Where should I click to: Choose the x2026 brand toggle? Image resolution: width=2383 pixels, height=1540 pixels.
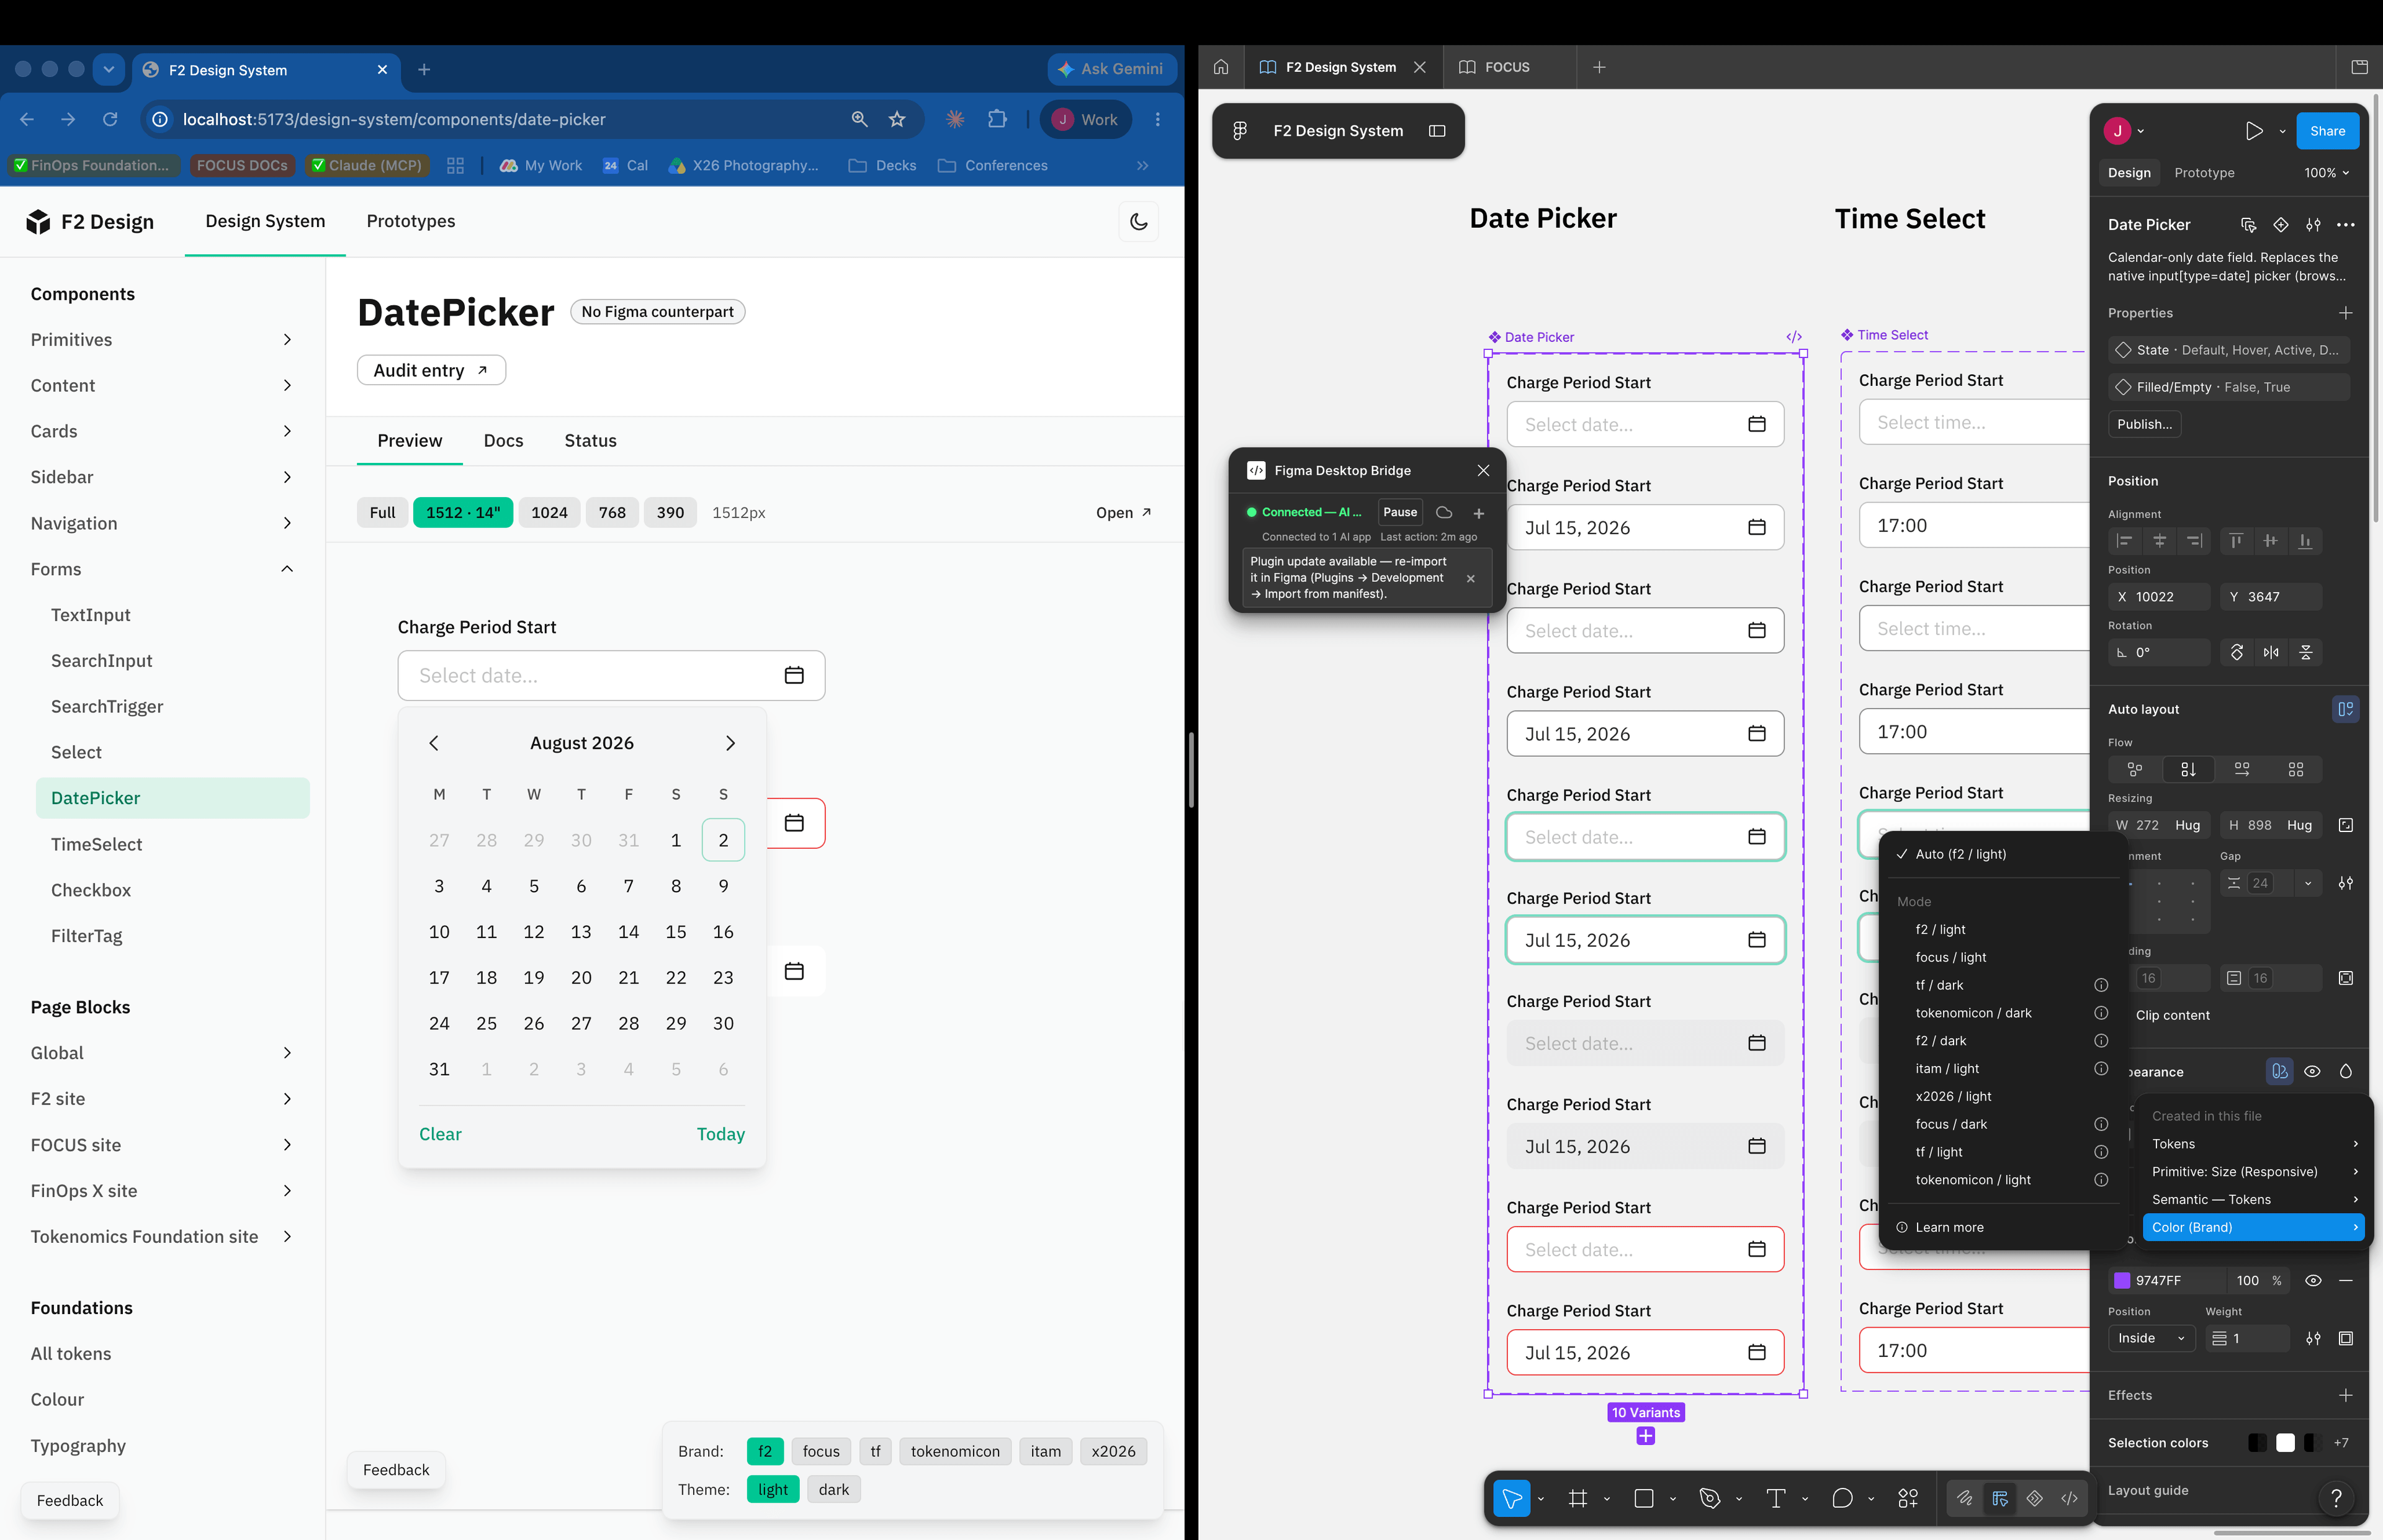pos(1113,1451)
